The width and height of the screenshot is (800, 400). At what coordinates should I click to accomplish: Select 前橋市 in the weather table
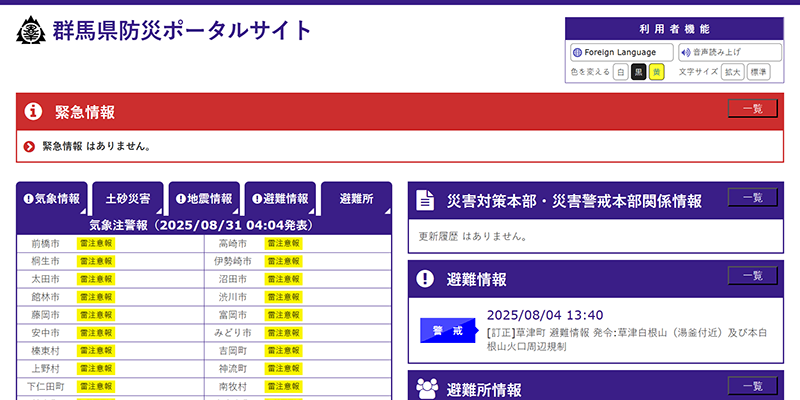click(45, 243)
